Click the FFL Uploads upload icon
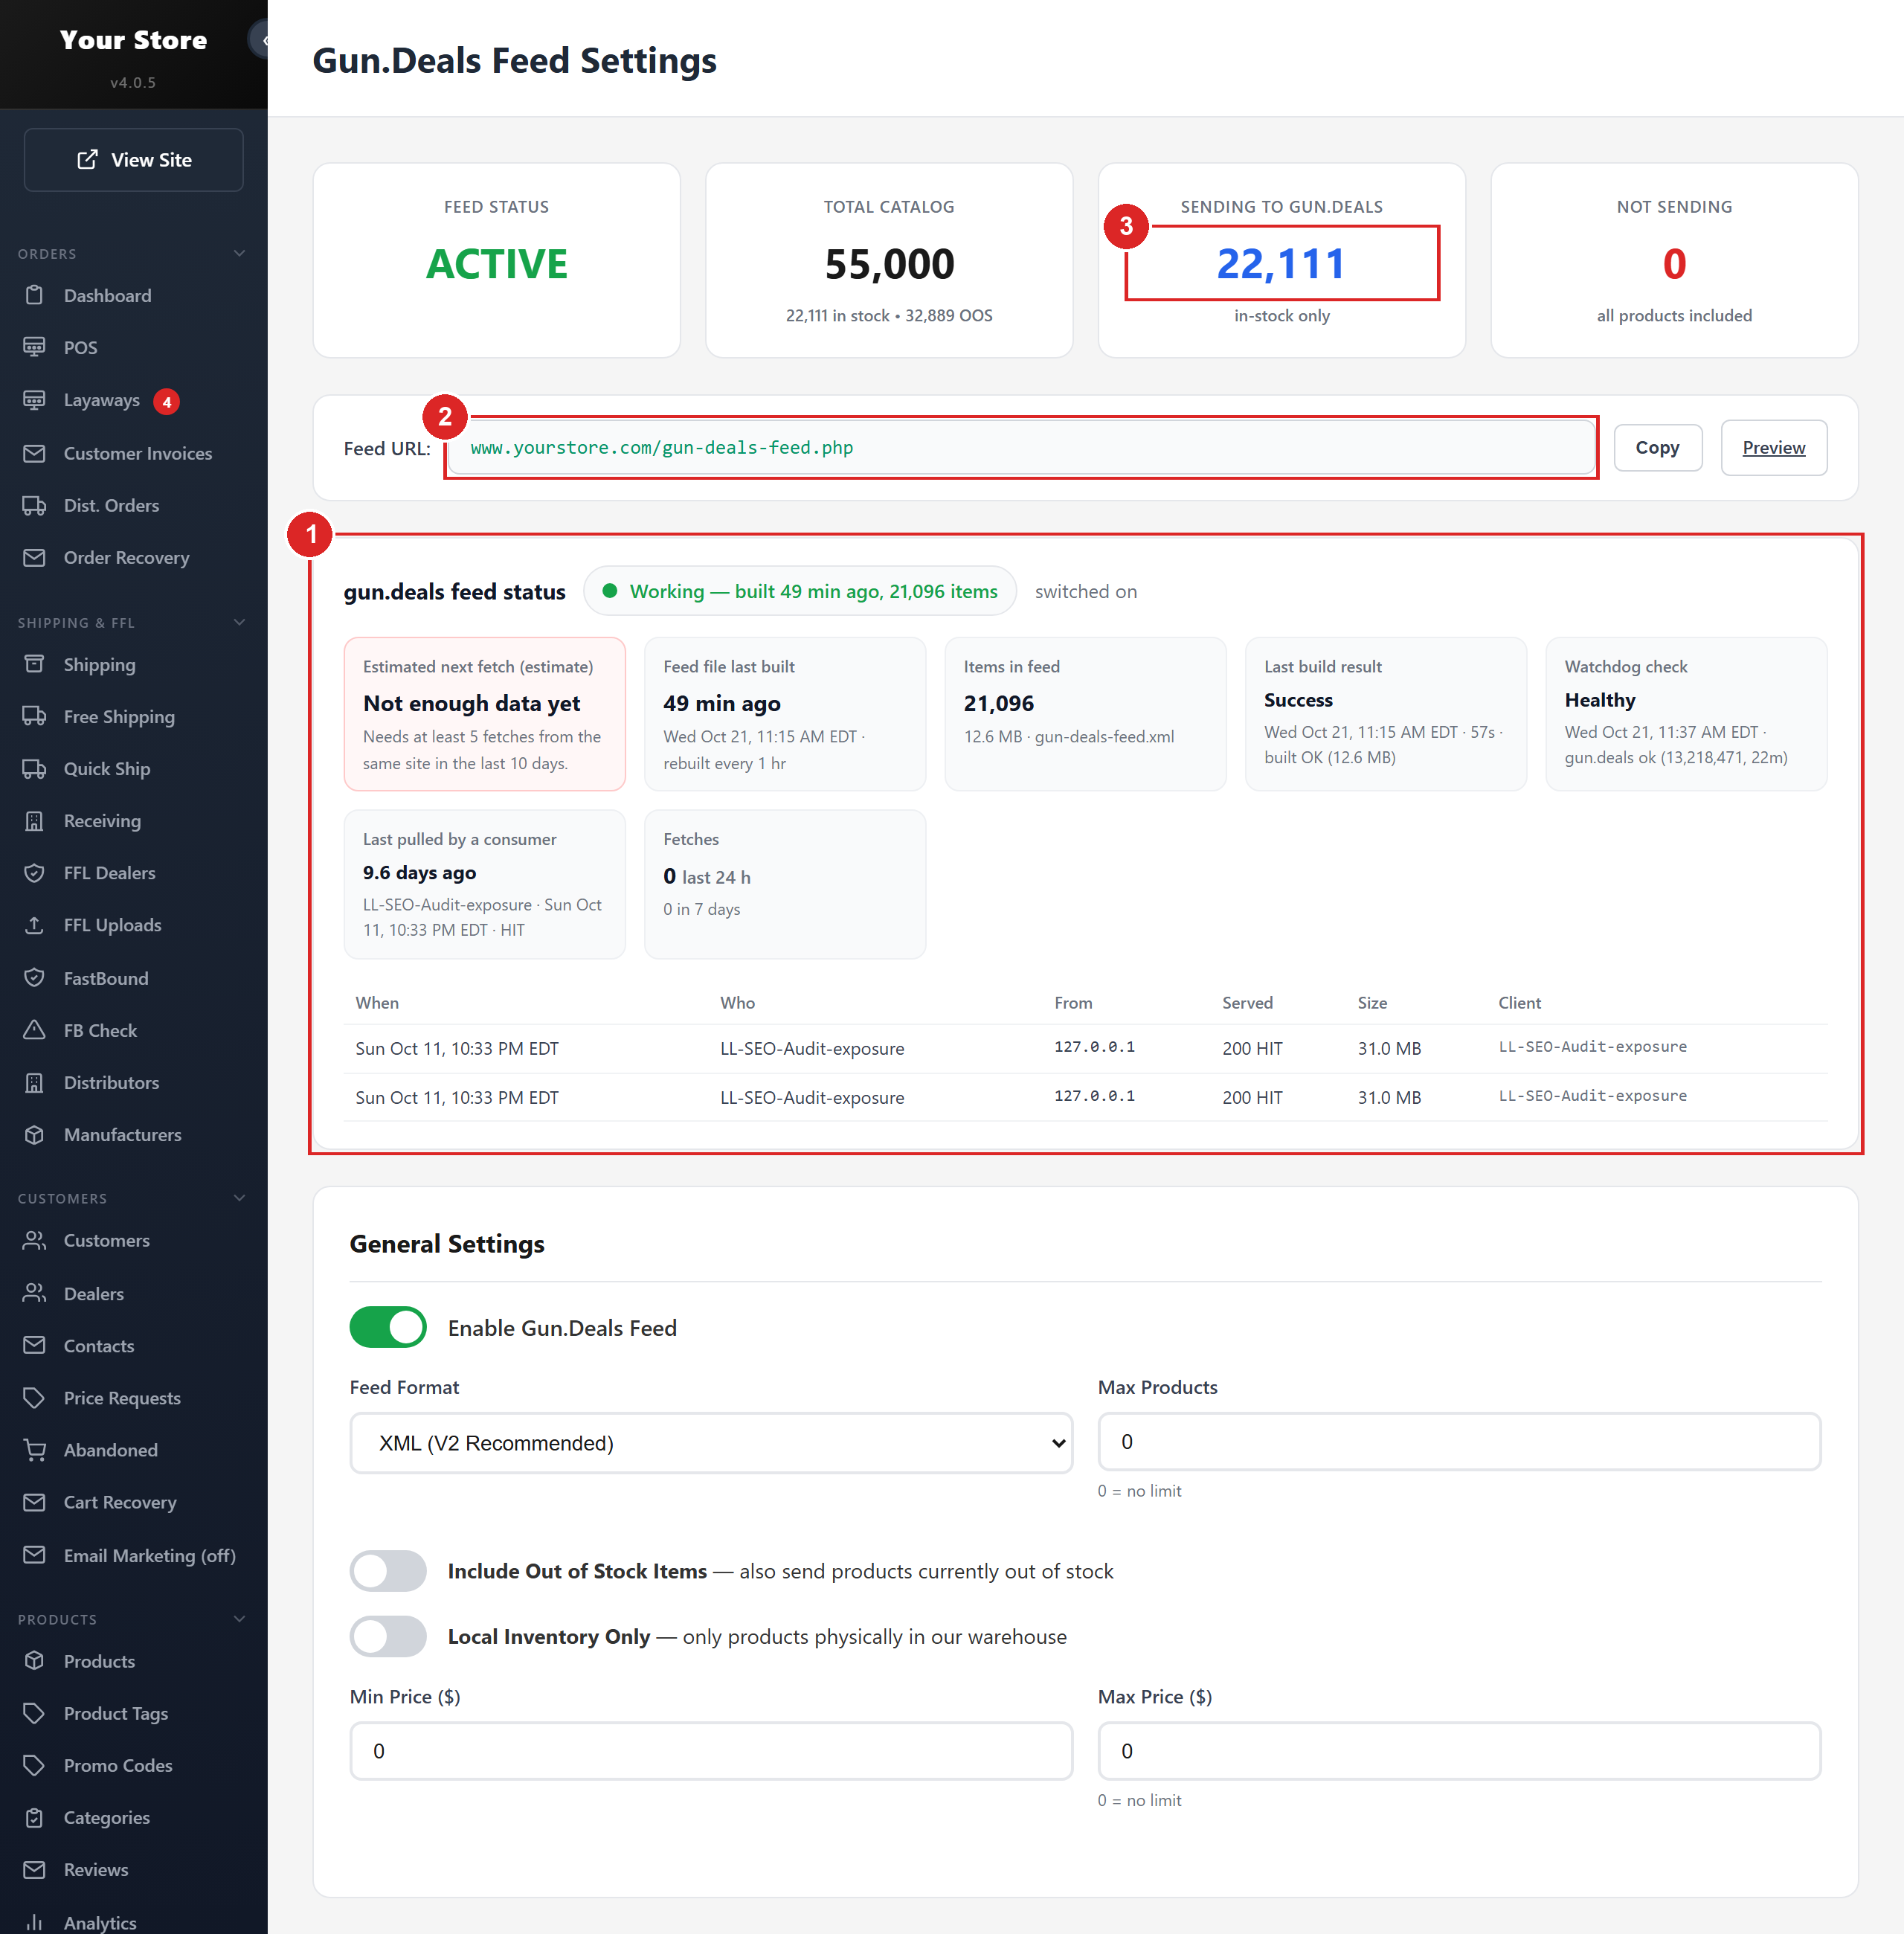The width and height of the screenshot is (1904, 1934). point(34,924)
